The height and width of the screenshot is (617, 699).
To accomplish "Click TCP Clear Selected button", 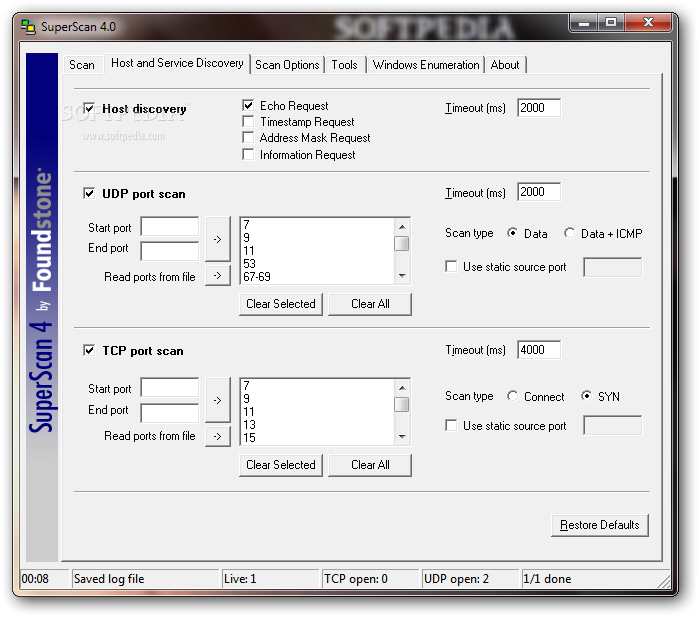I will [x=281, y=465].
